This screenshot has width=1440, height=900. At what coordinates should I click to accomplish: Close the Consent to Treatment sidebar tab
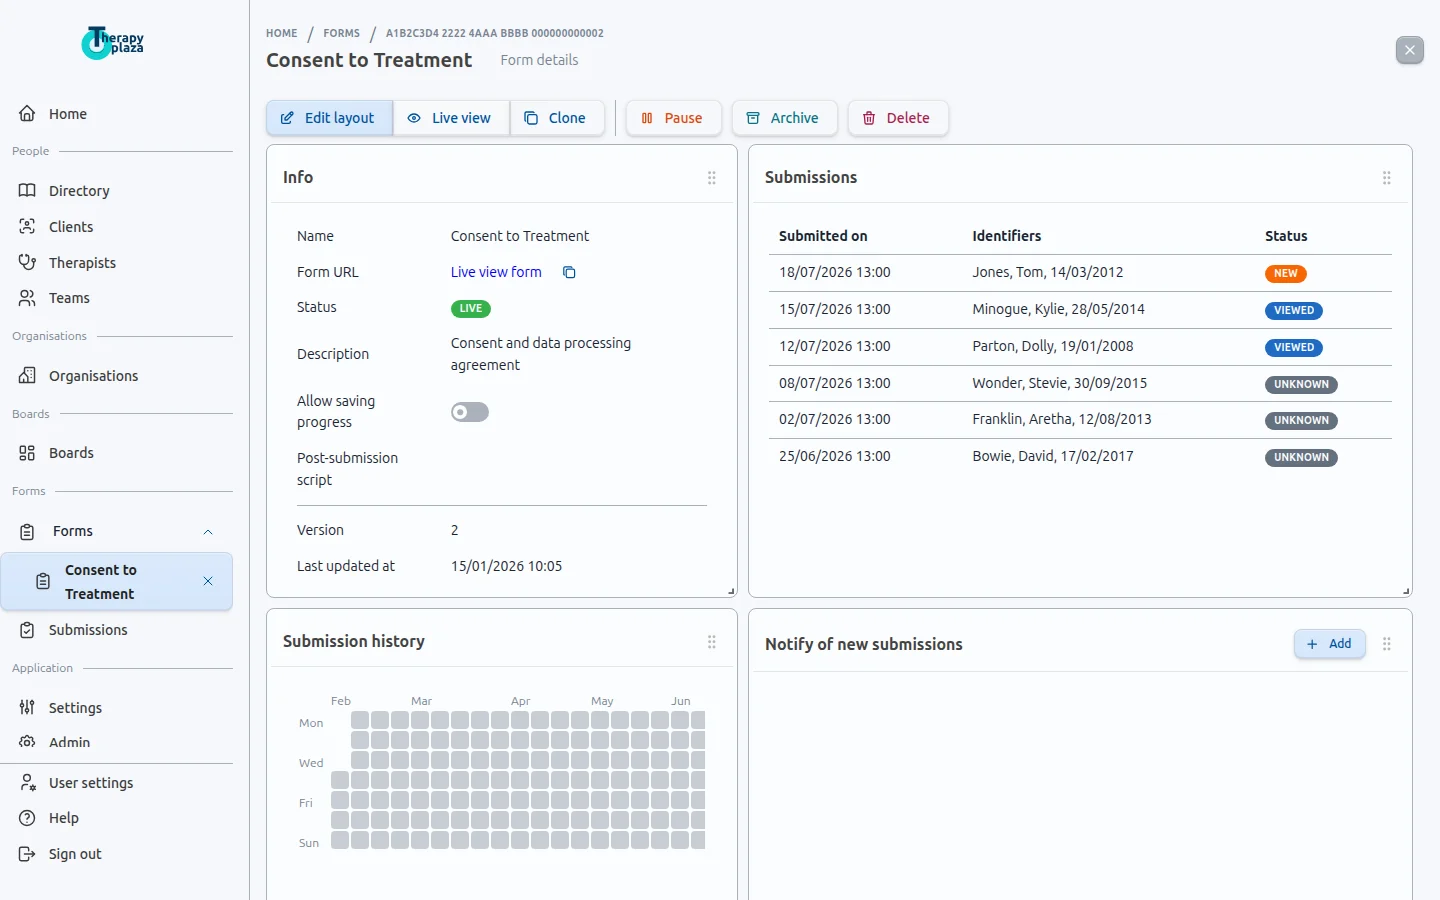pos(208,581)
